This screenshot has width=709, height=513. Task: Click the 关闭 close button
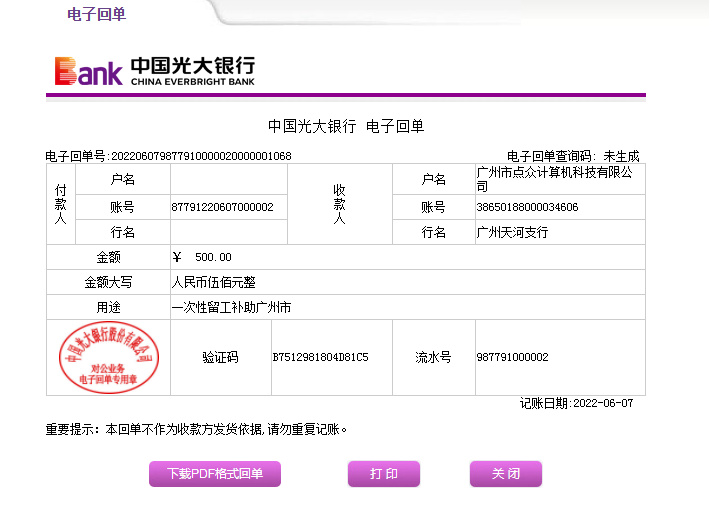(506, 474)
